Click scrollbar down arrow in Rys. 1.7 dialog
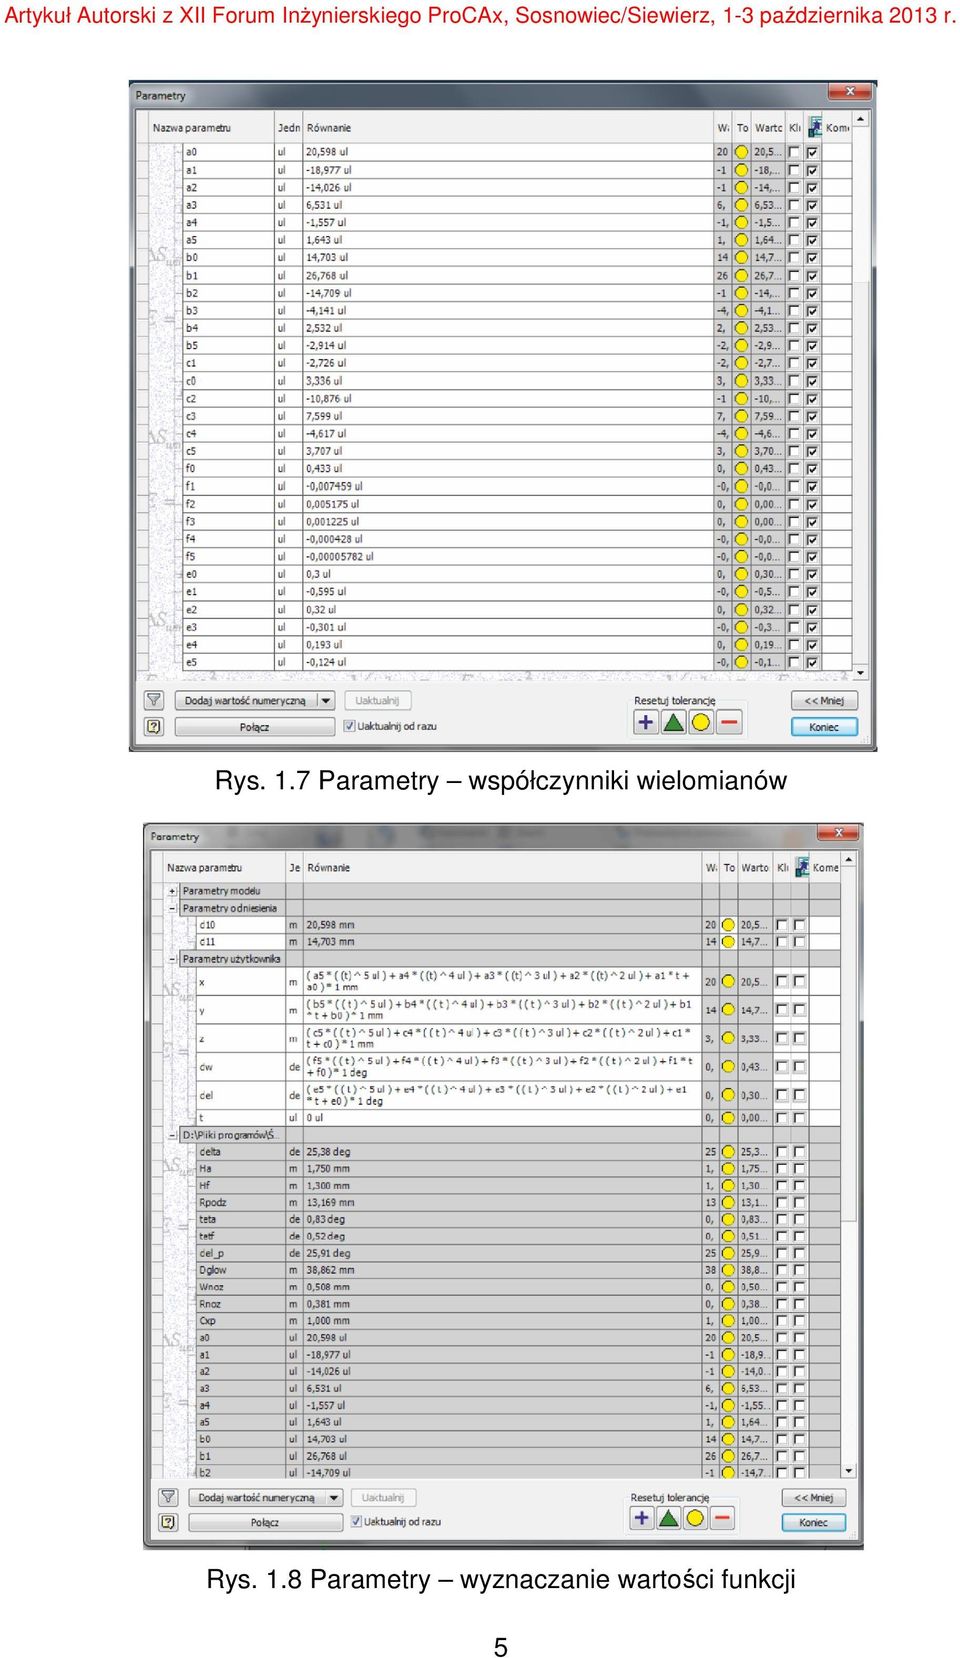 click(860, 673)
